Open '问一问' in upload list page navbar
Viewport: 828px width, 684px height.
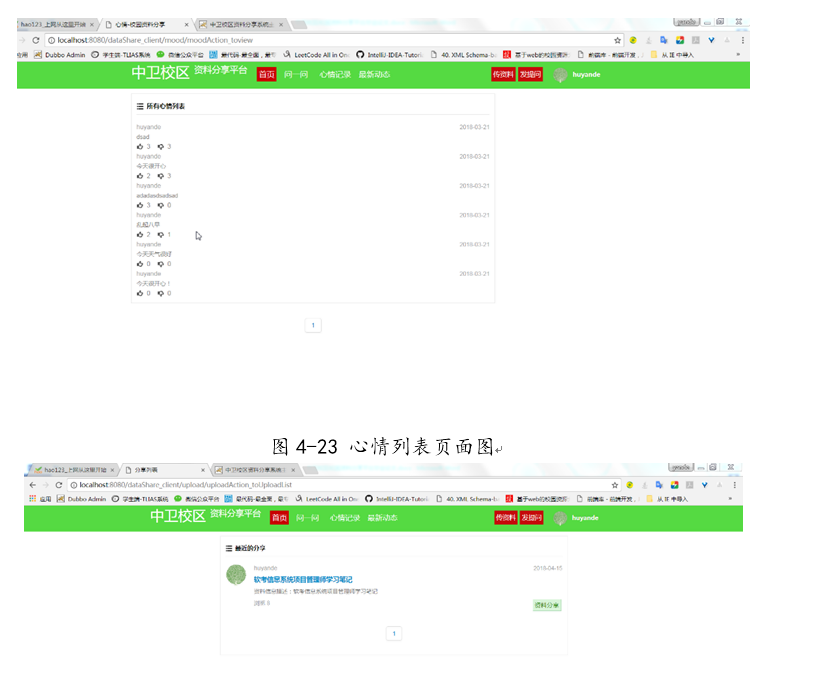[307, 518]
